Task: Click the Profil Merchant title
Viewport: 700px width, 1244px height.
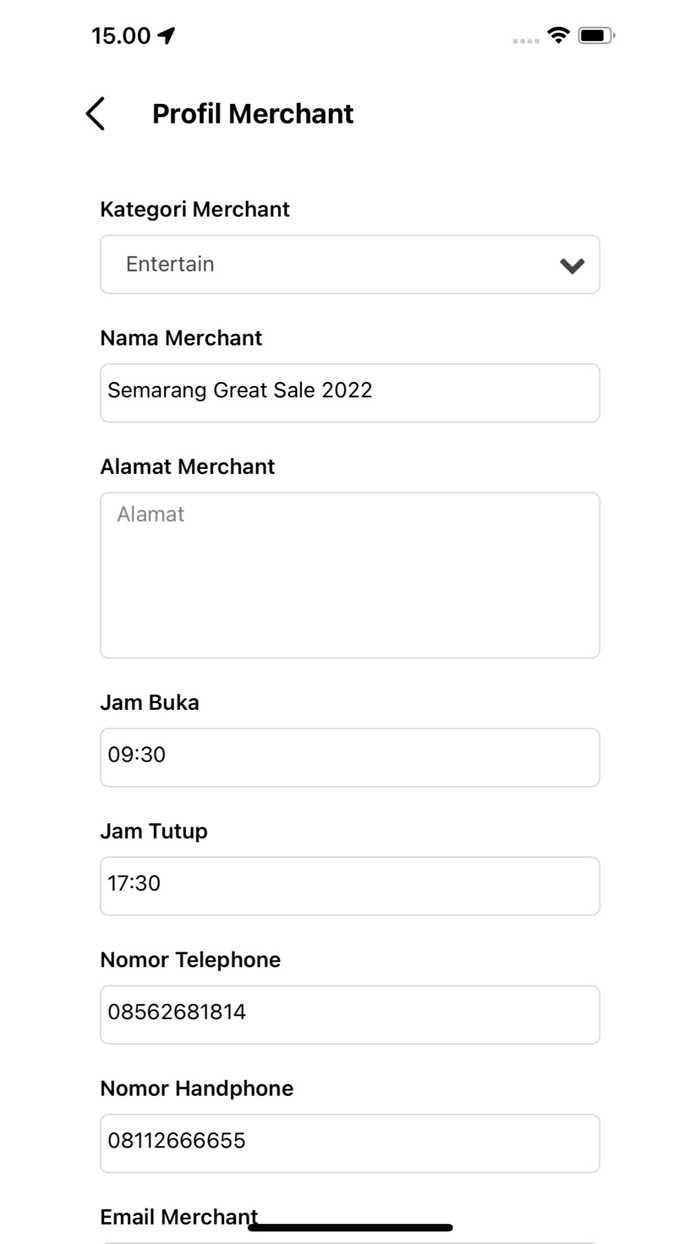Action: point(251,114)
